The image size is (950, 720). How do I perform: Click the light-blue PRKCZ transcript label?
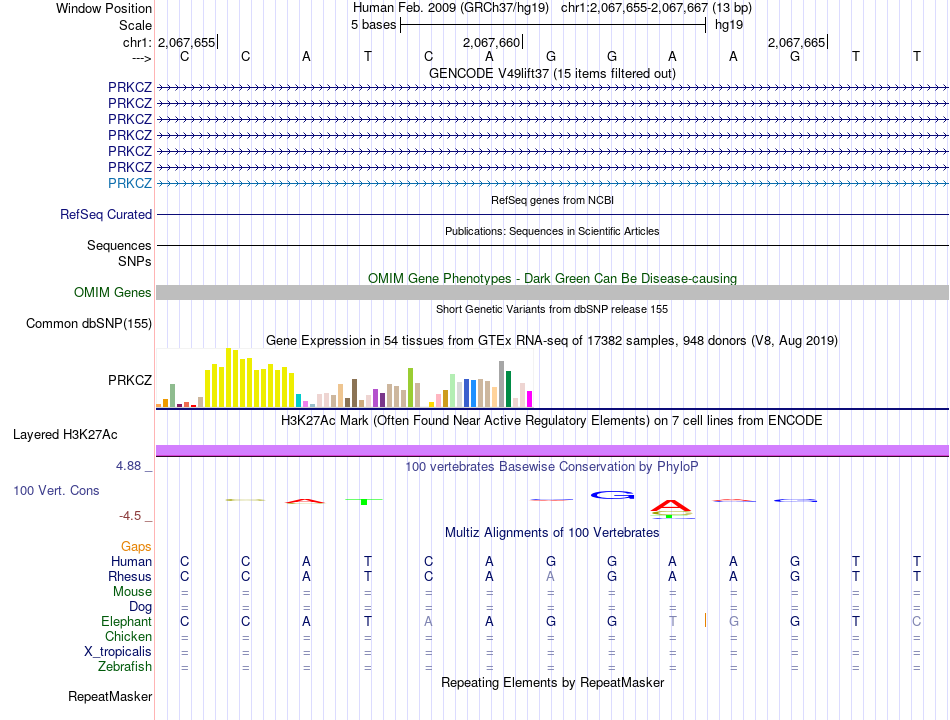pyautogui.click(x=130, y=183)
